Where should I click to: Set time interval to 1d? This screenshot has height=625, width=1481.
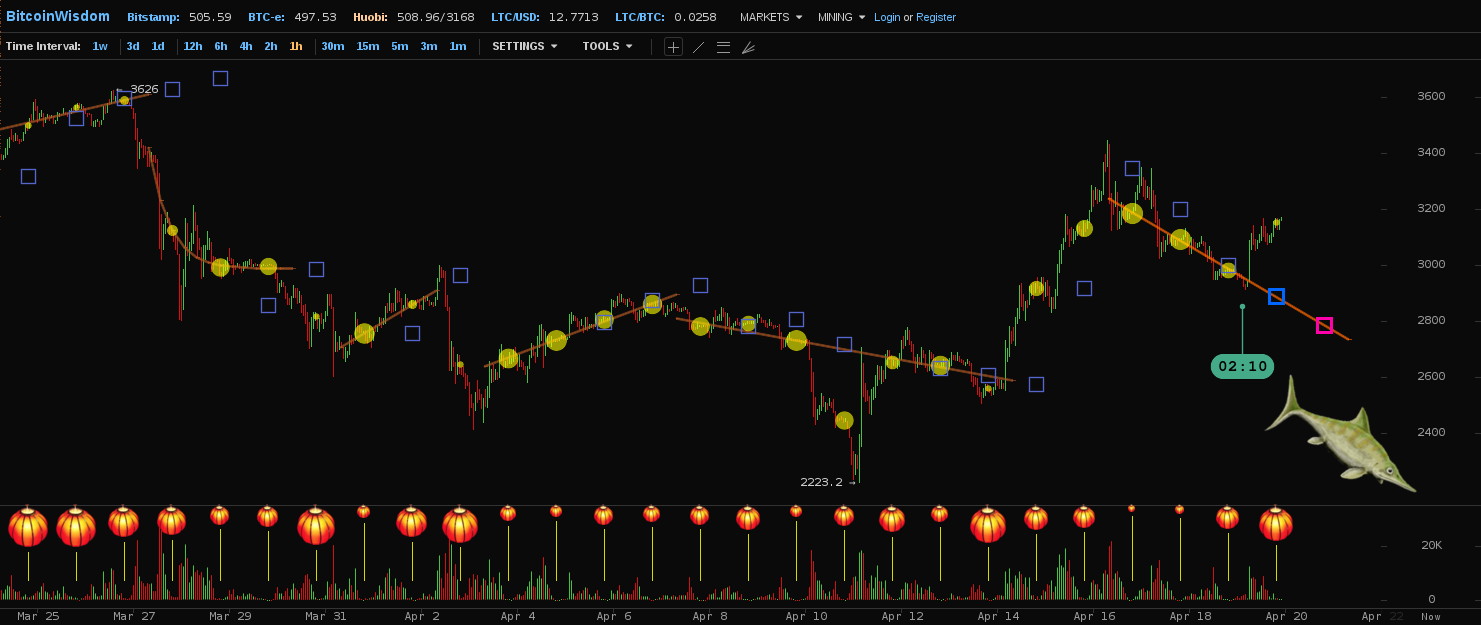click(x=158, y=46)
